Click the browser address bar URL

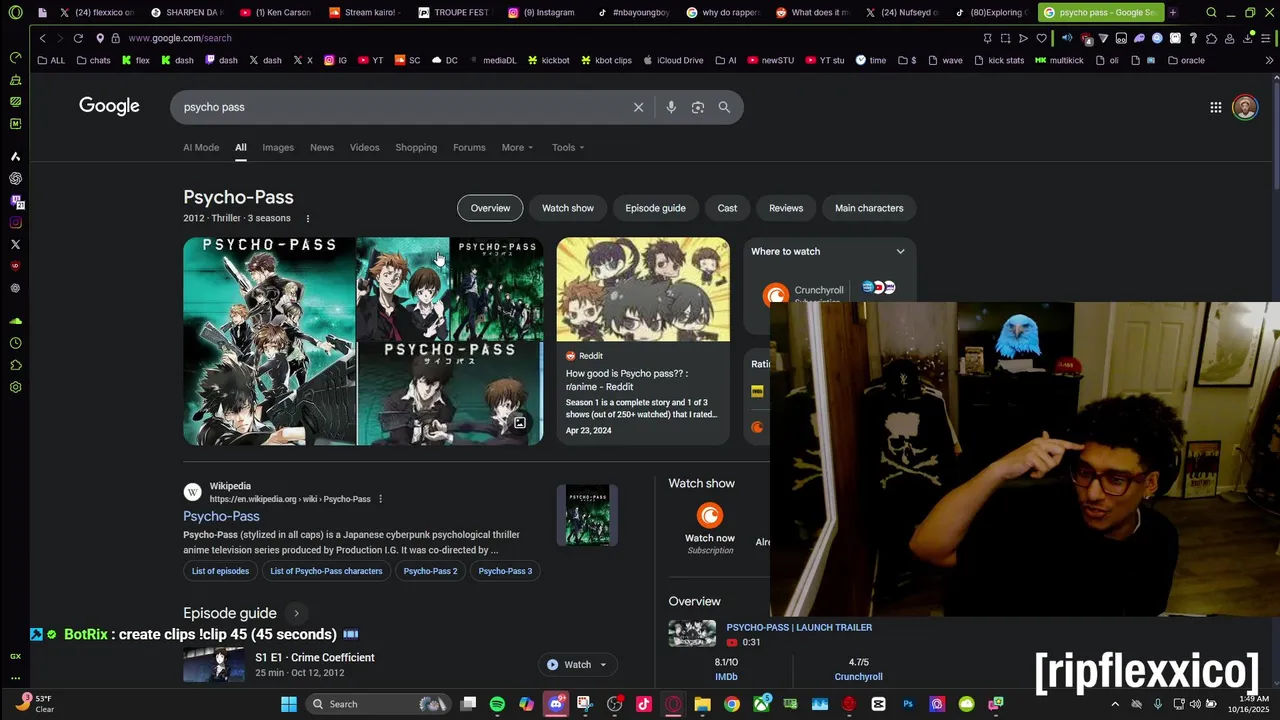pyautogui.click(x=180, y=38)
